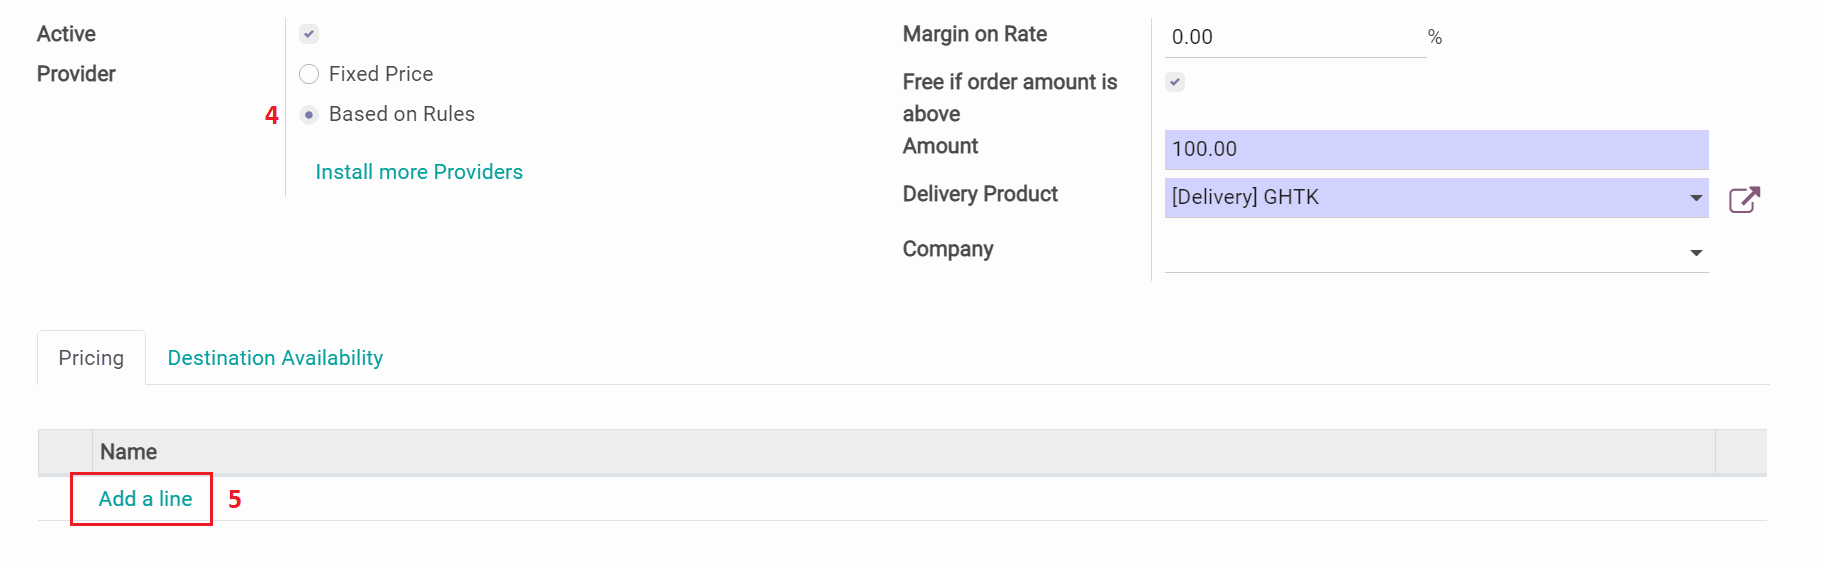Uncheck Free if order amount is above

(x=1175, y=82)
